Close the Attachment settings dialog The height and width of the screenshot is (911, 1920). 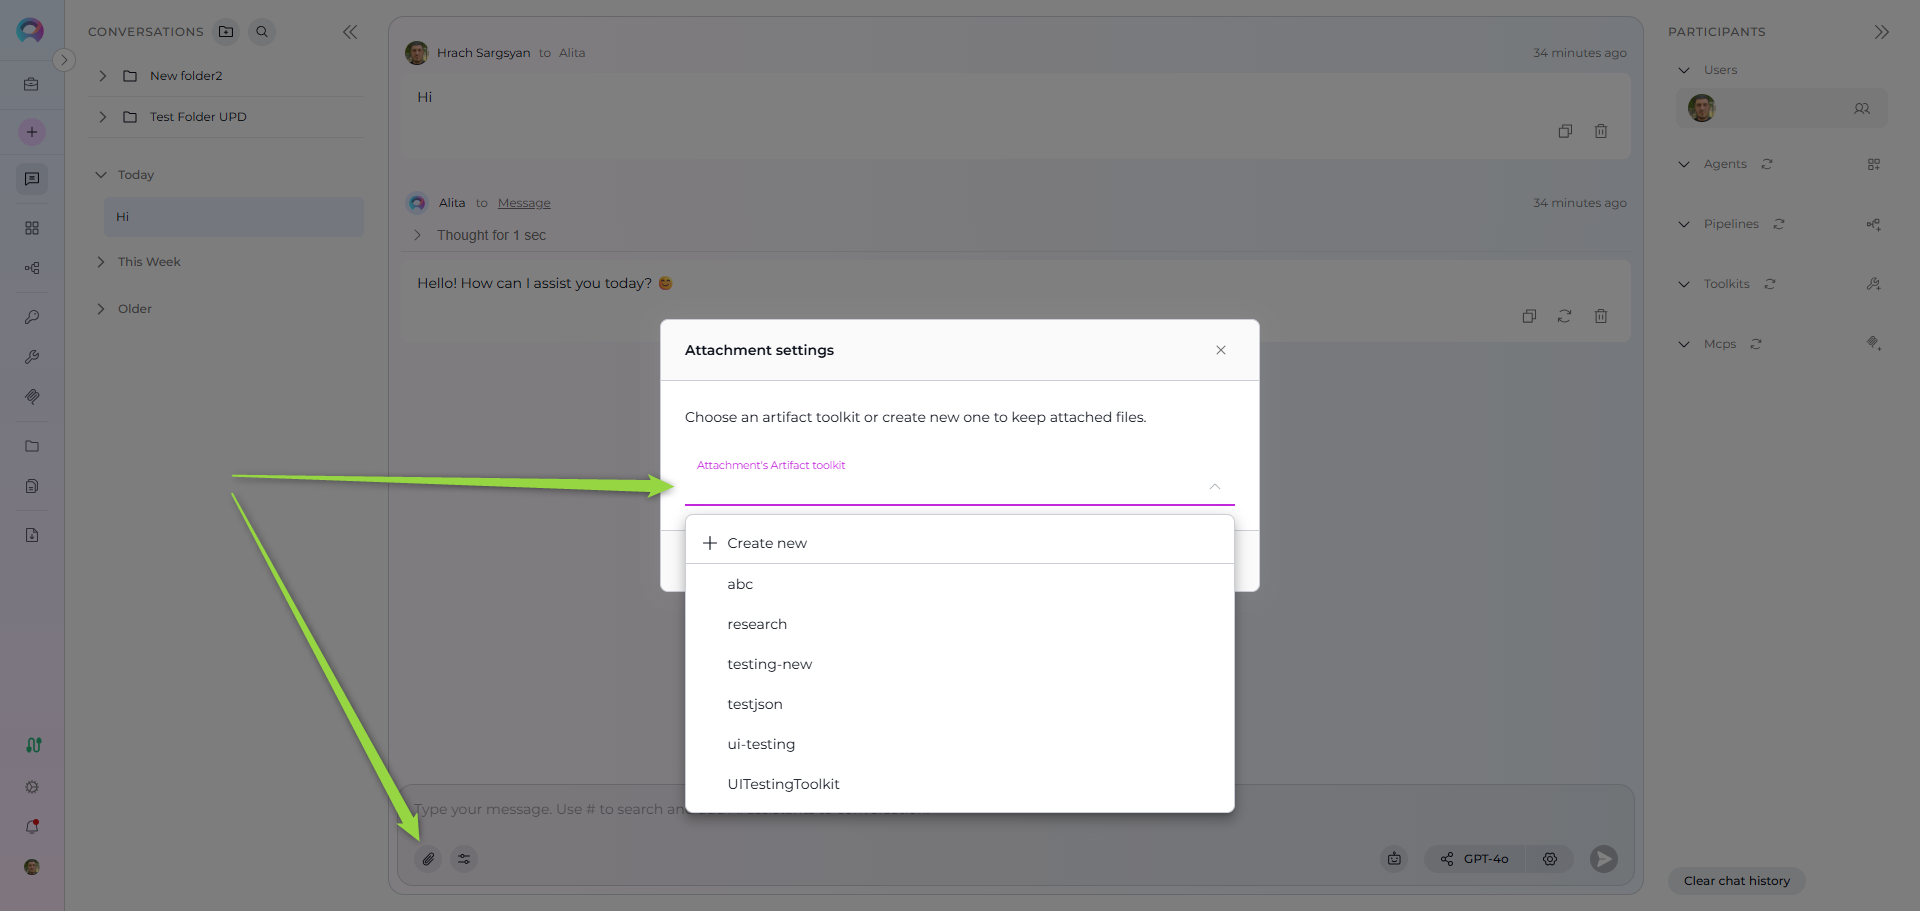(1220, 350)
